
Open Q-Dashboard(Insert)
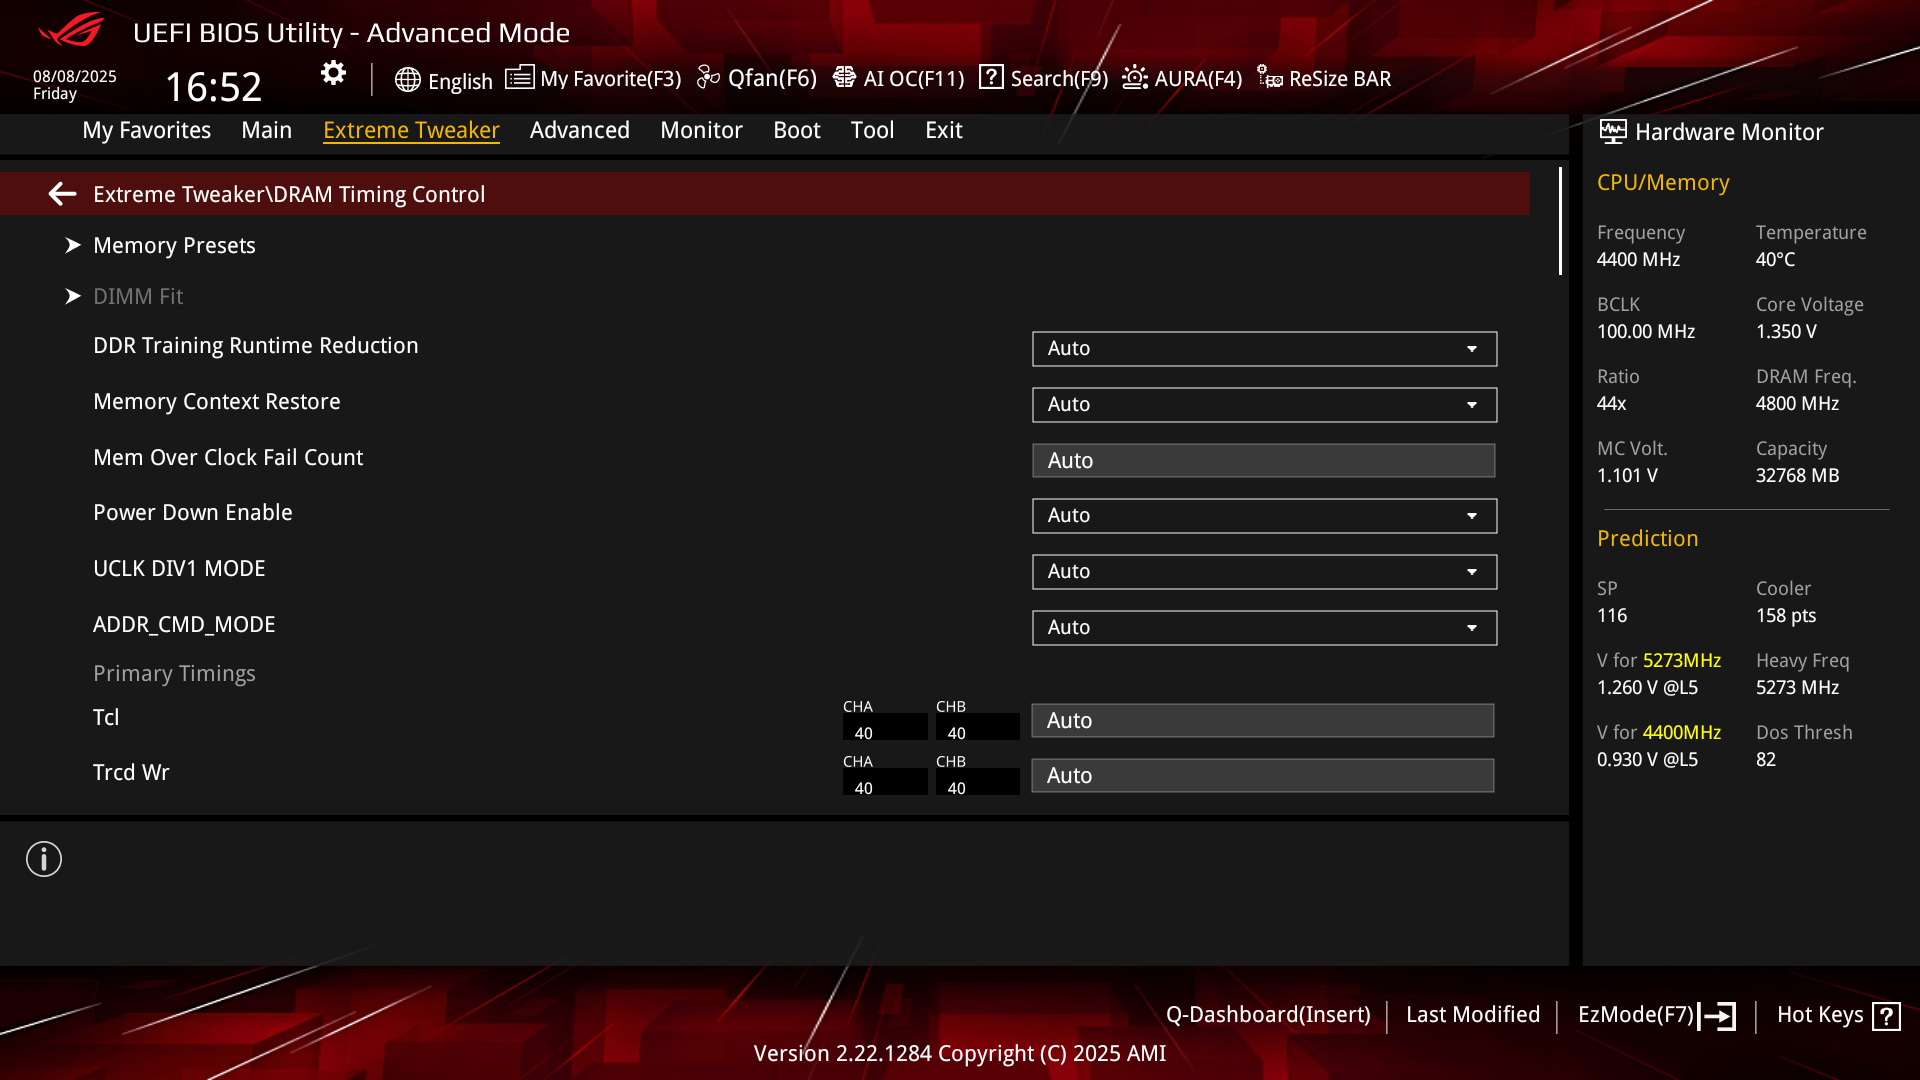tap(1267, 1015)
